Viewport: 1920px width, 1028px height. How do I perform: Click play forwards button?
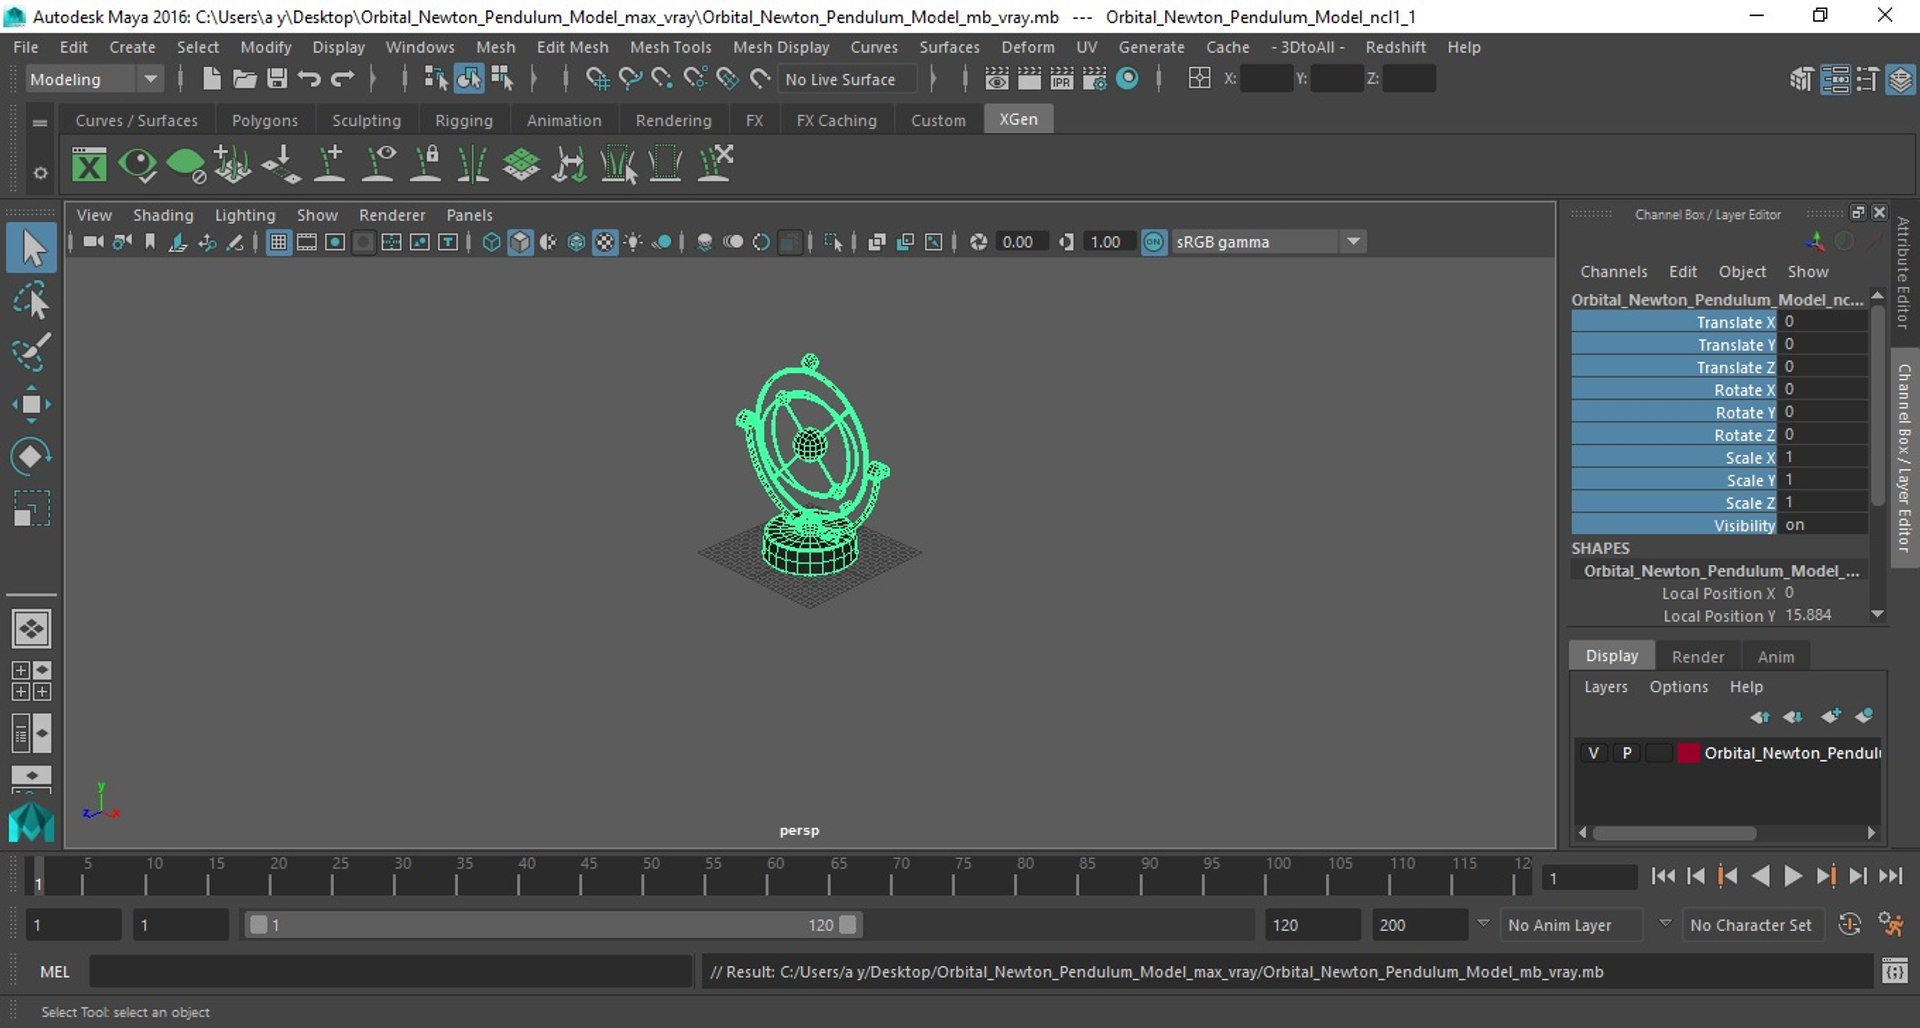pyautogui.click(x=1792, y=876)
